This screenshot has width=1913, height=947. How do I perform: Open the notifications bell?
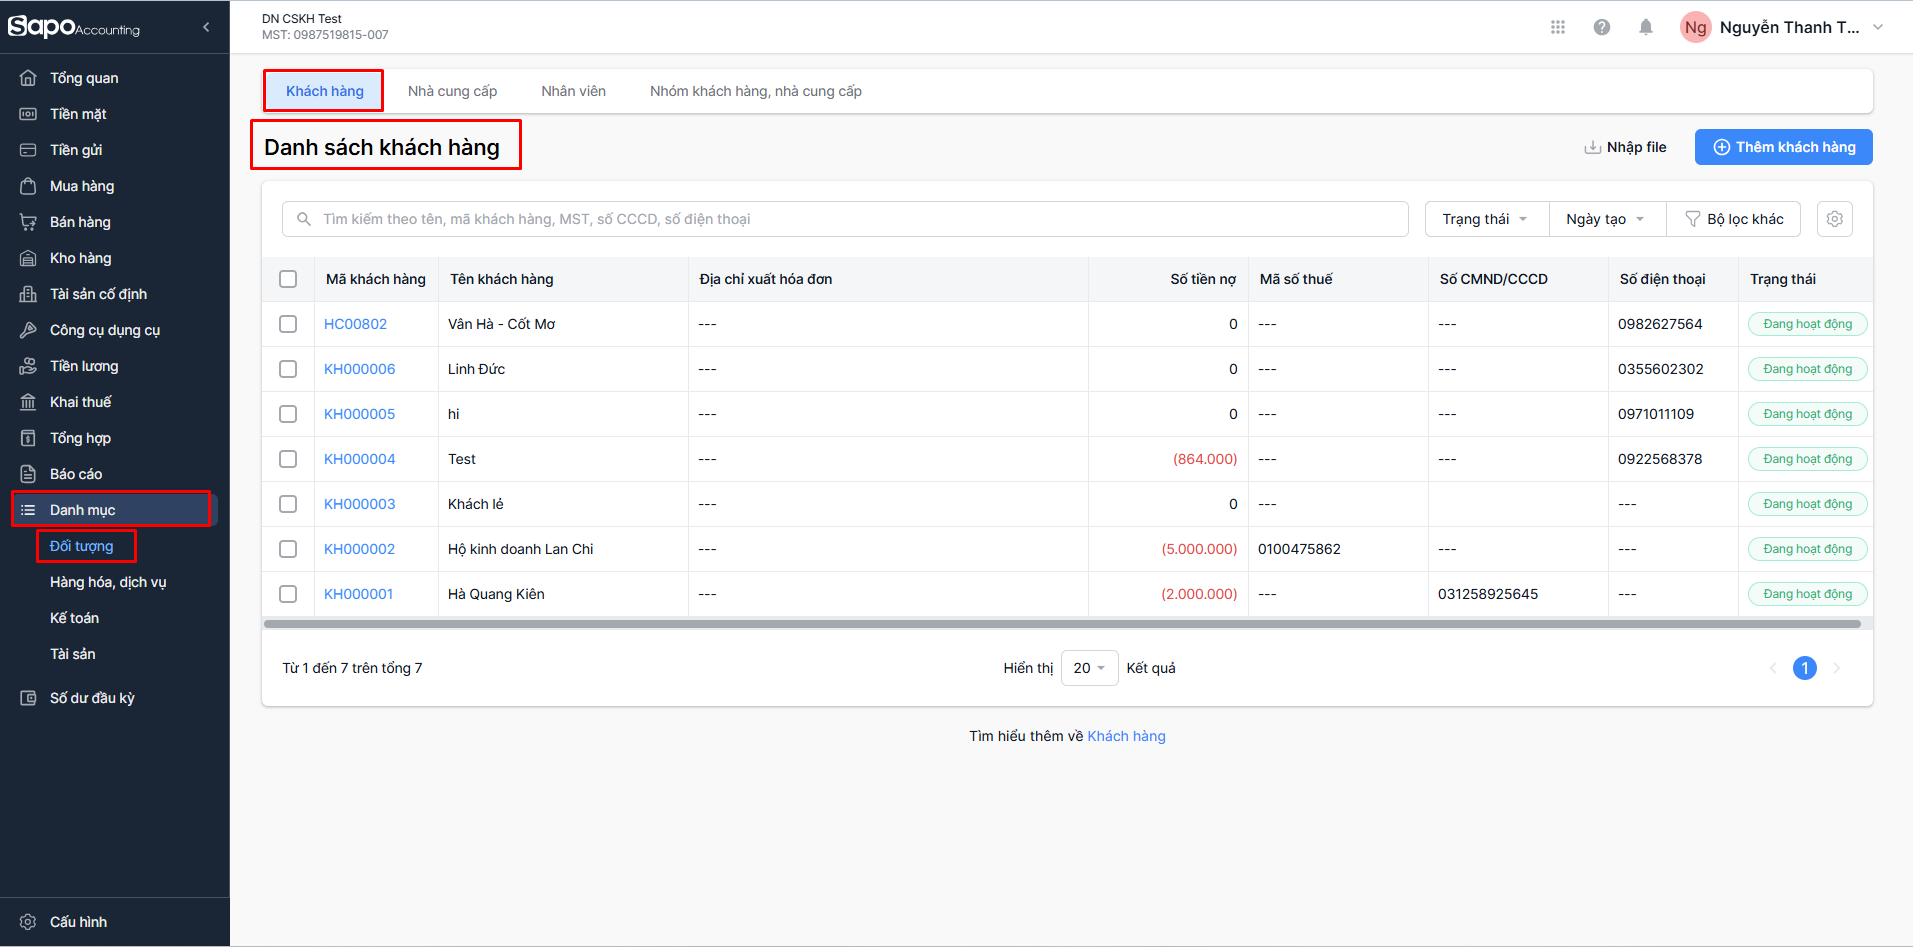tap(1645, 27)
